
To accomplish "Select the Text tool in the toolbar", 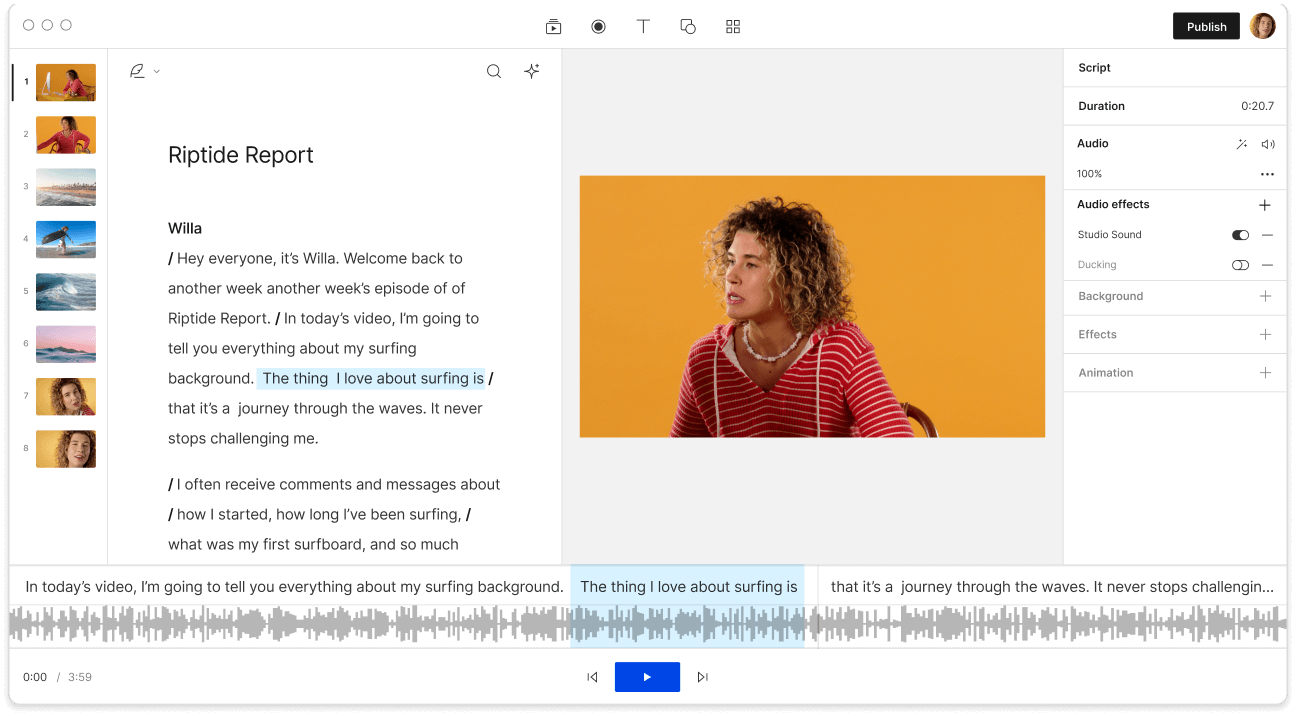I will 643,26.
